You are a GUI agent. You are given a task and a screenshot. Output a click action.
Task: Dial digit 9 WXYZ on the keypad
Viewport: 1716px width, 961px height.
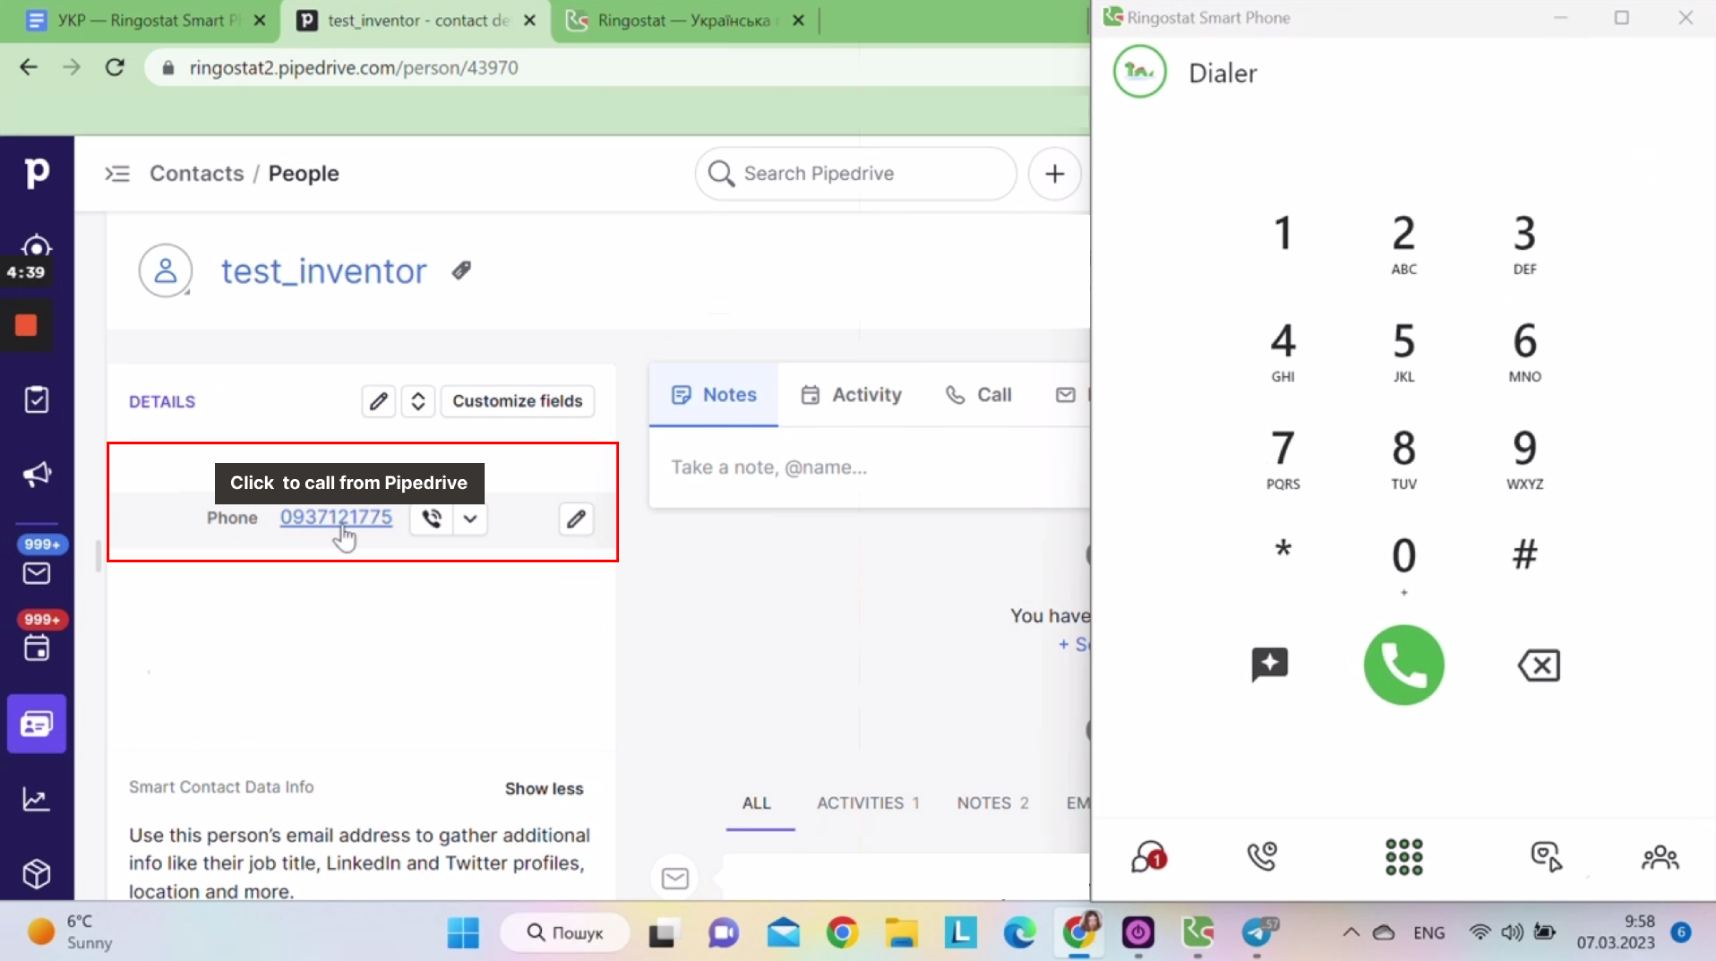click(1524, 458)
